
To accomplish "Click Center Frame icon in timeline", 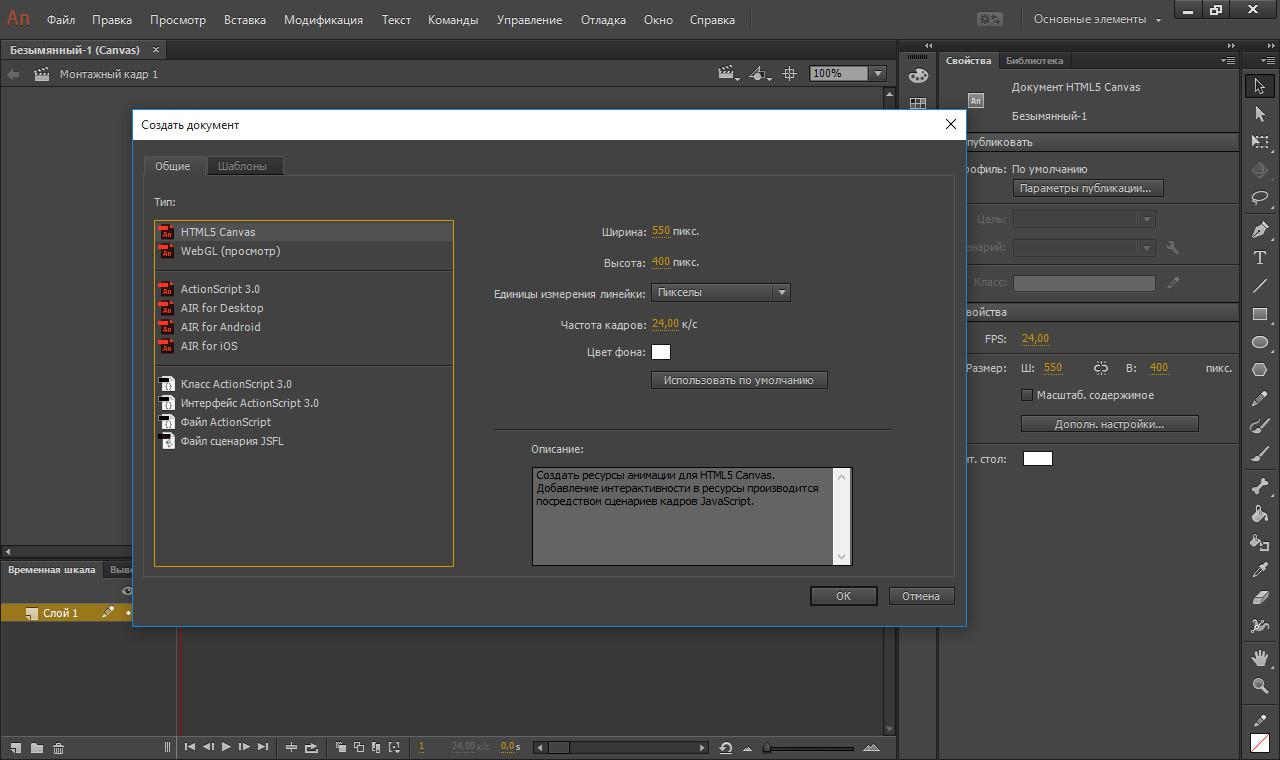I will (292, 747).
